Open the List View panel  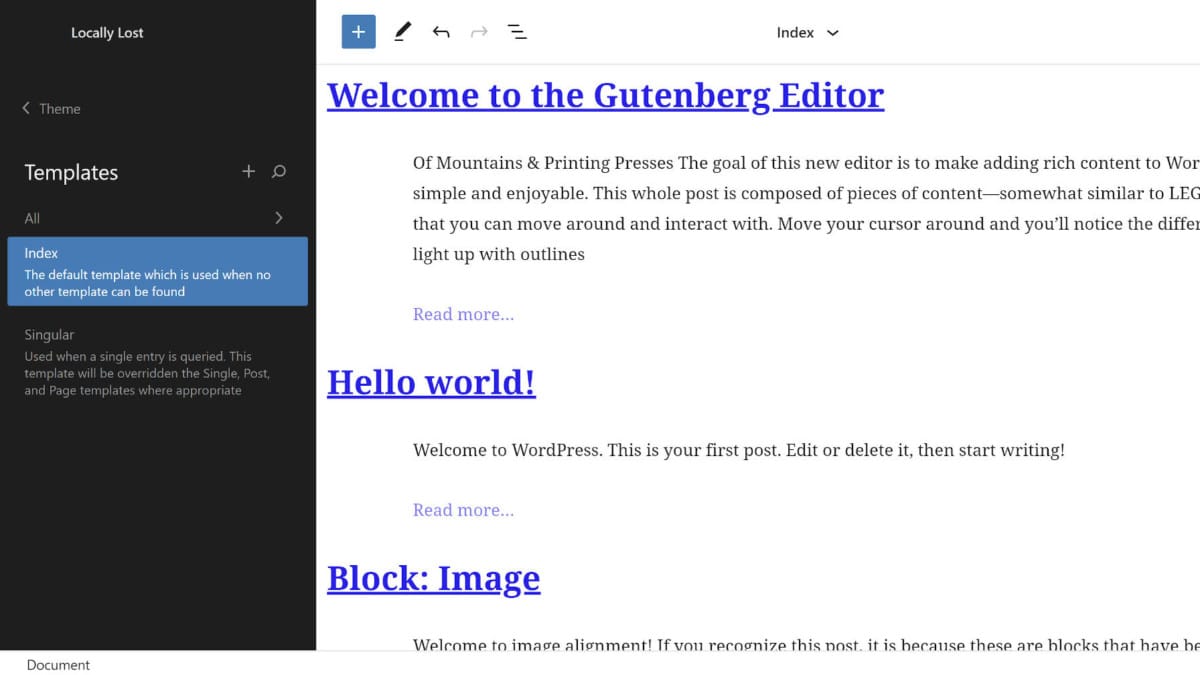tap(517, 32)
